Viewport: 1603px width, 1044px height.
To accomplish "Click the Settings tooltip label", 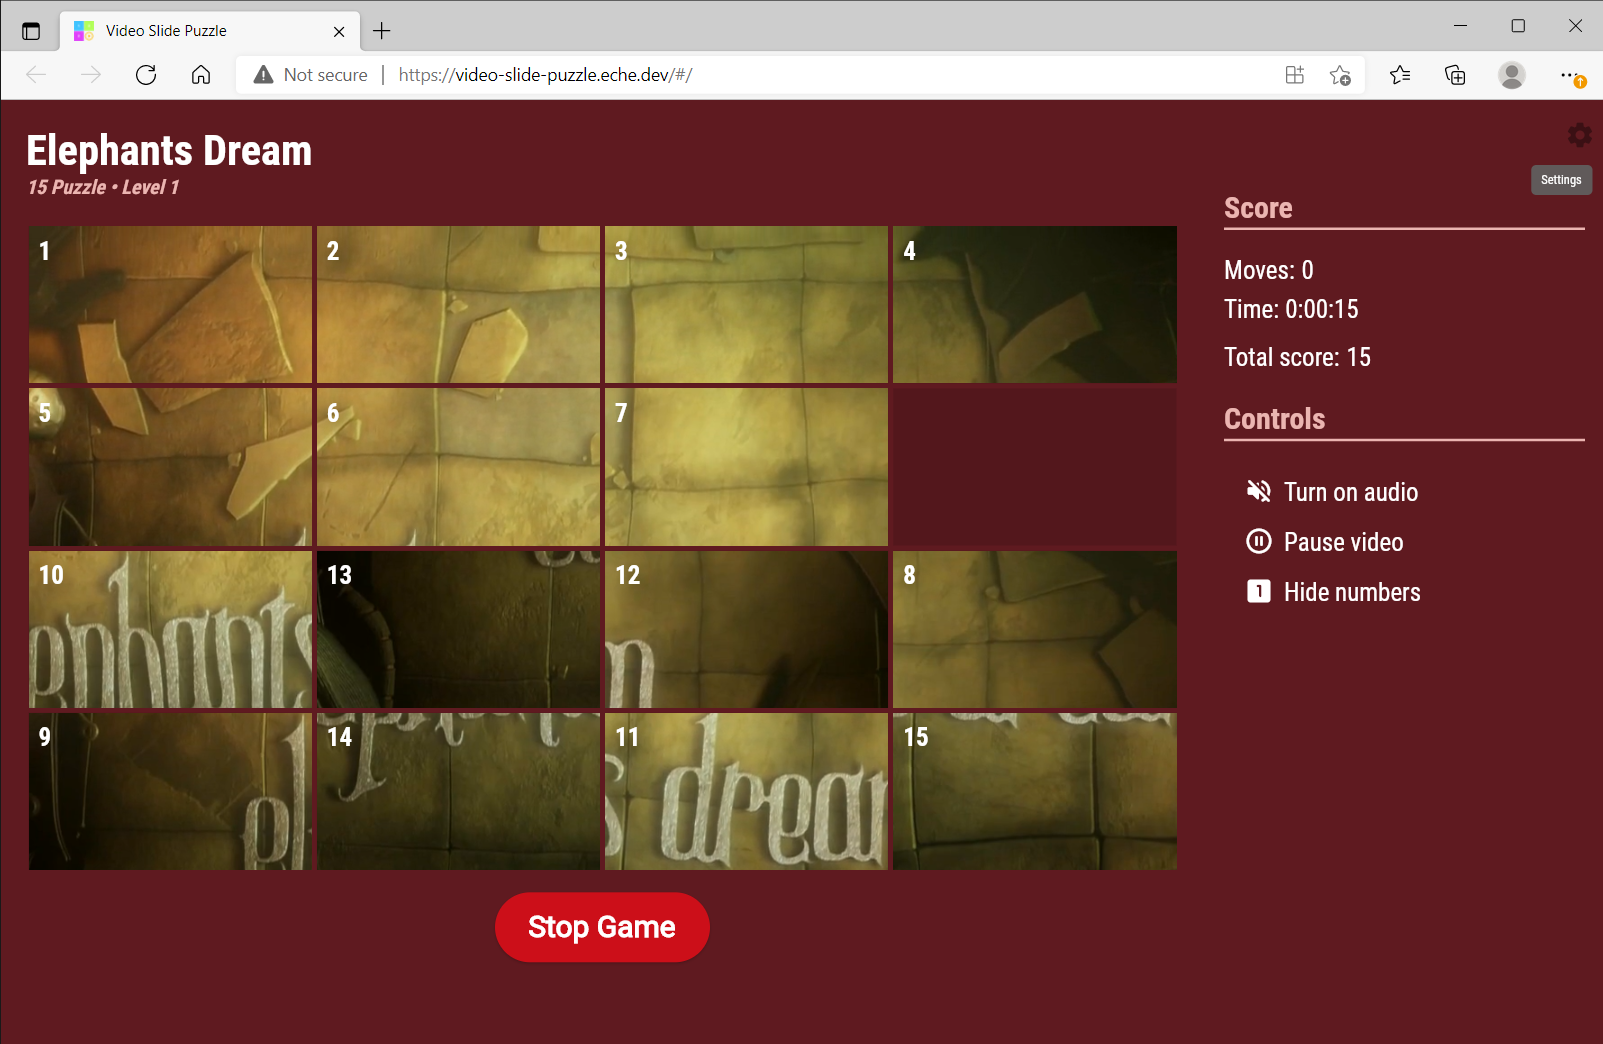I will point(1561,180).
